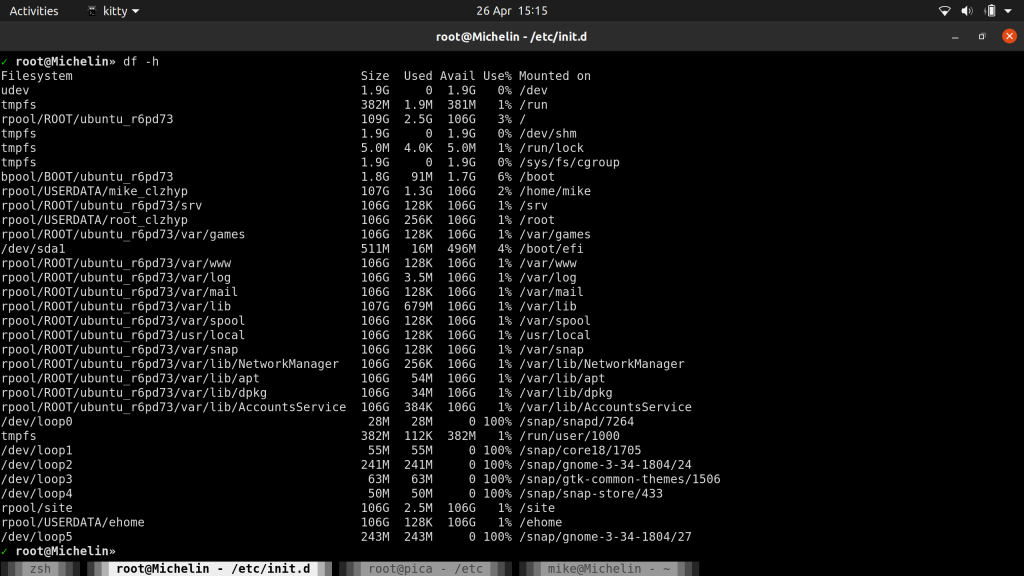Switch to the mike@Michelin - ~ tab
This screenshot has width=1024, height=576.
coord(609,569)
